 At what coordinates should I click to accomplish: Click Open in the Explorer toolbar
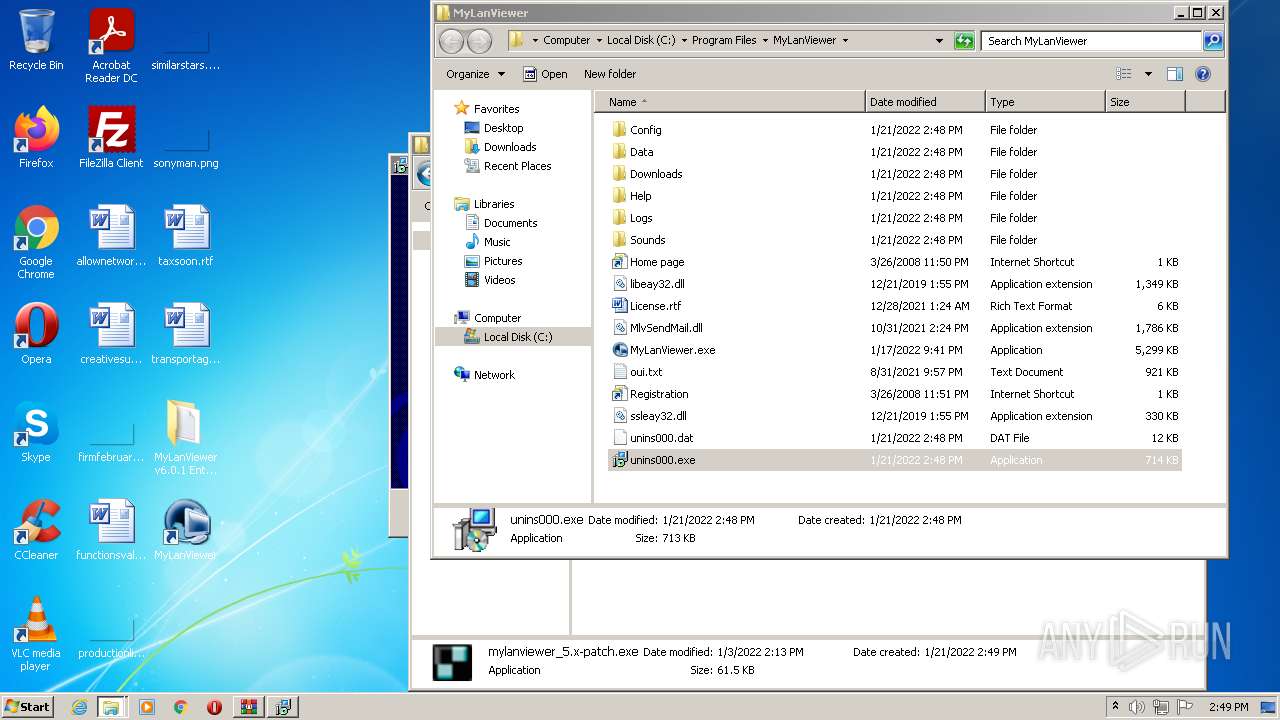[545, 74]
